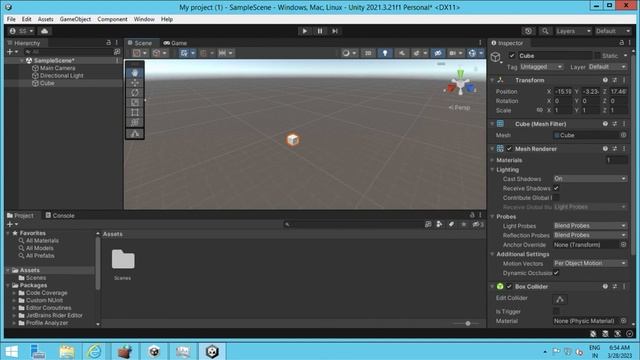Open Transform component presets icon

coord(615,80)
